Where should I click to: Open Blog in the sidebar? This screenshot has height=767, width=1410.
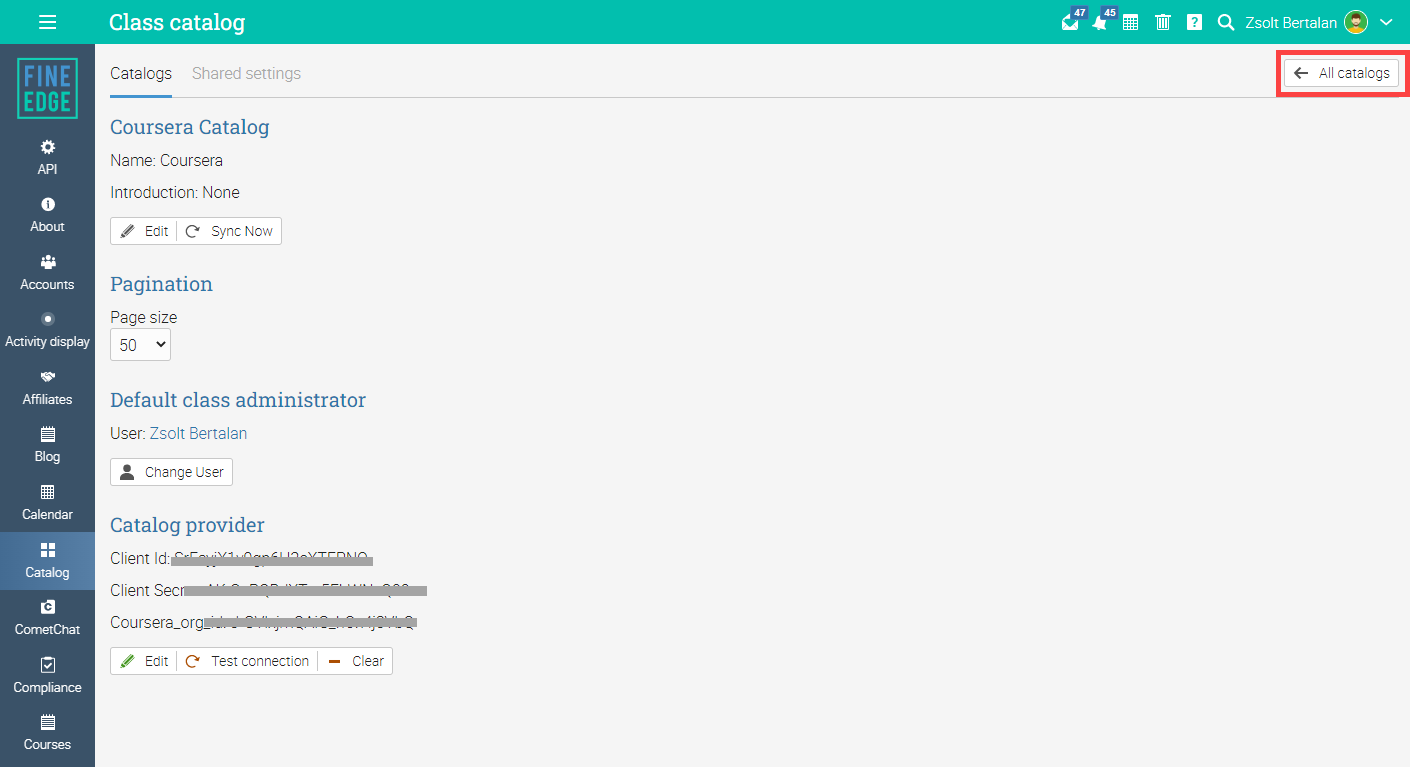(47, 445)
